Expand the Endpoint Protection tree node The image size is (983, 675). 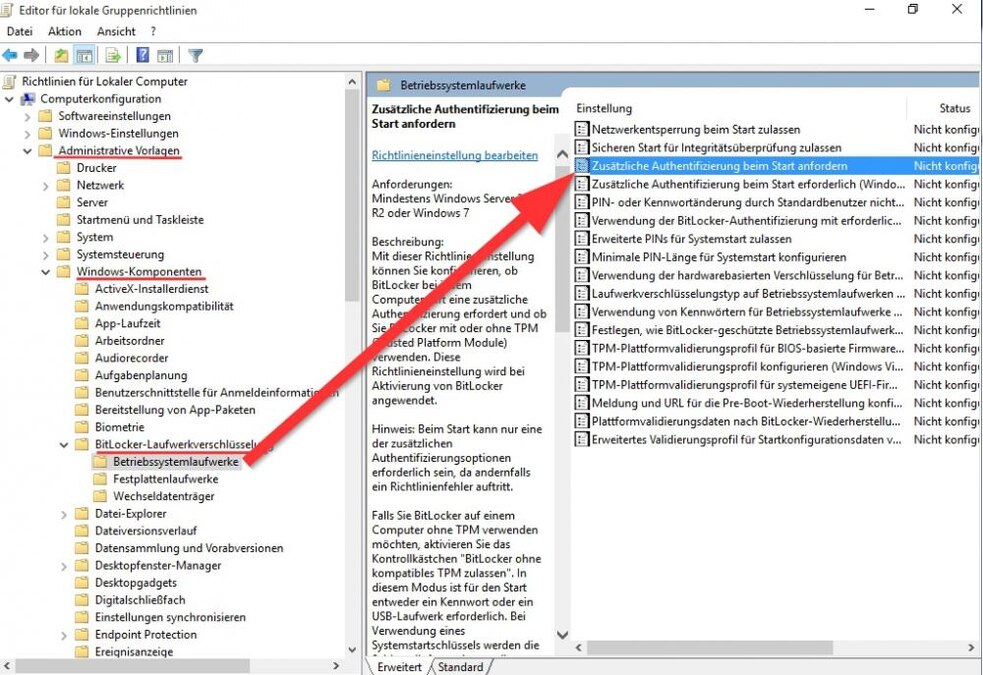(64, 634)
